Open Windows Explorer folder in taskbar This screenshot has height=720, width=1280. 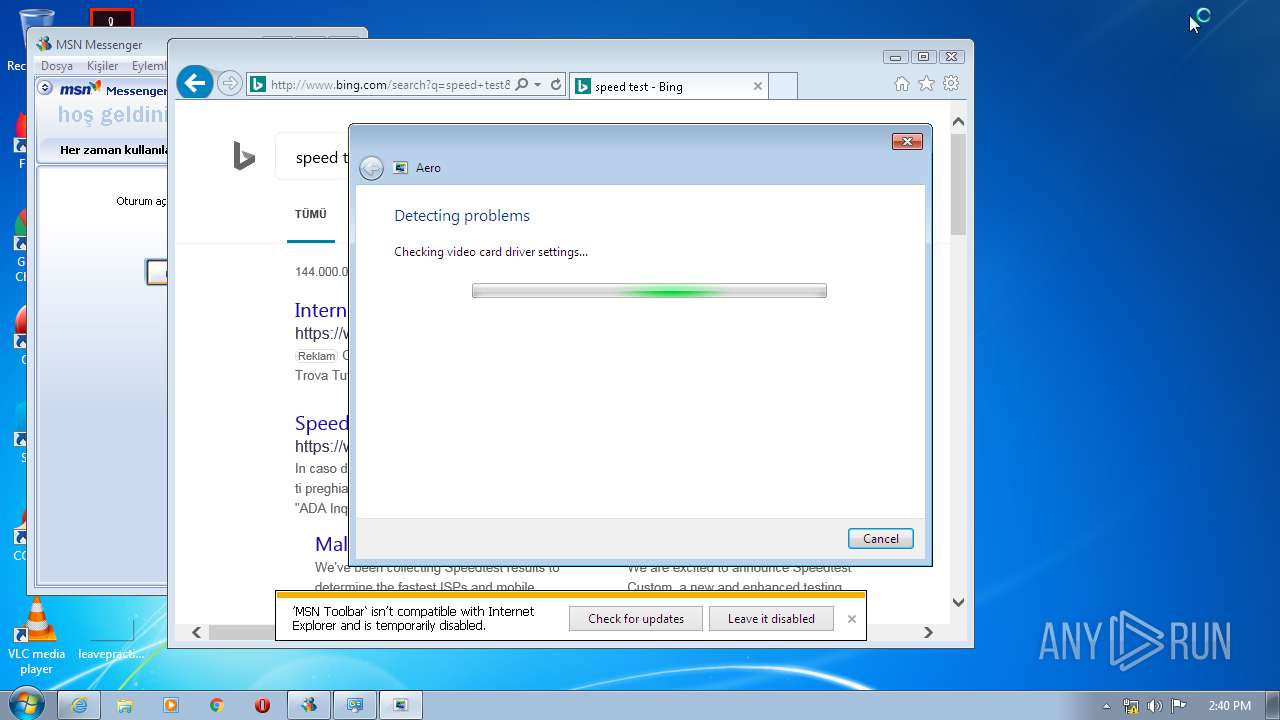pos(125,705)
